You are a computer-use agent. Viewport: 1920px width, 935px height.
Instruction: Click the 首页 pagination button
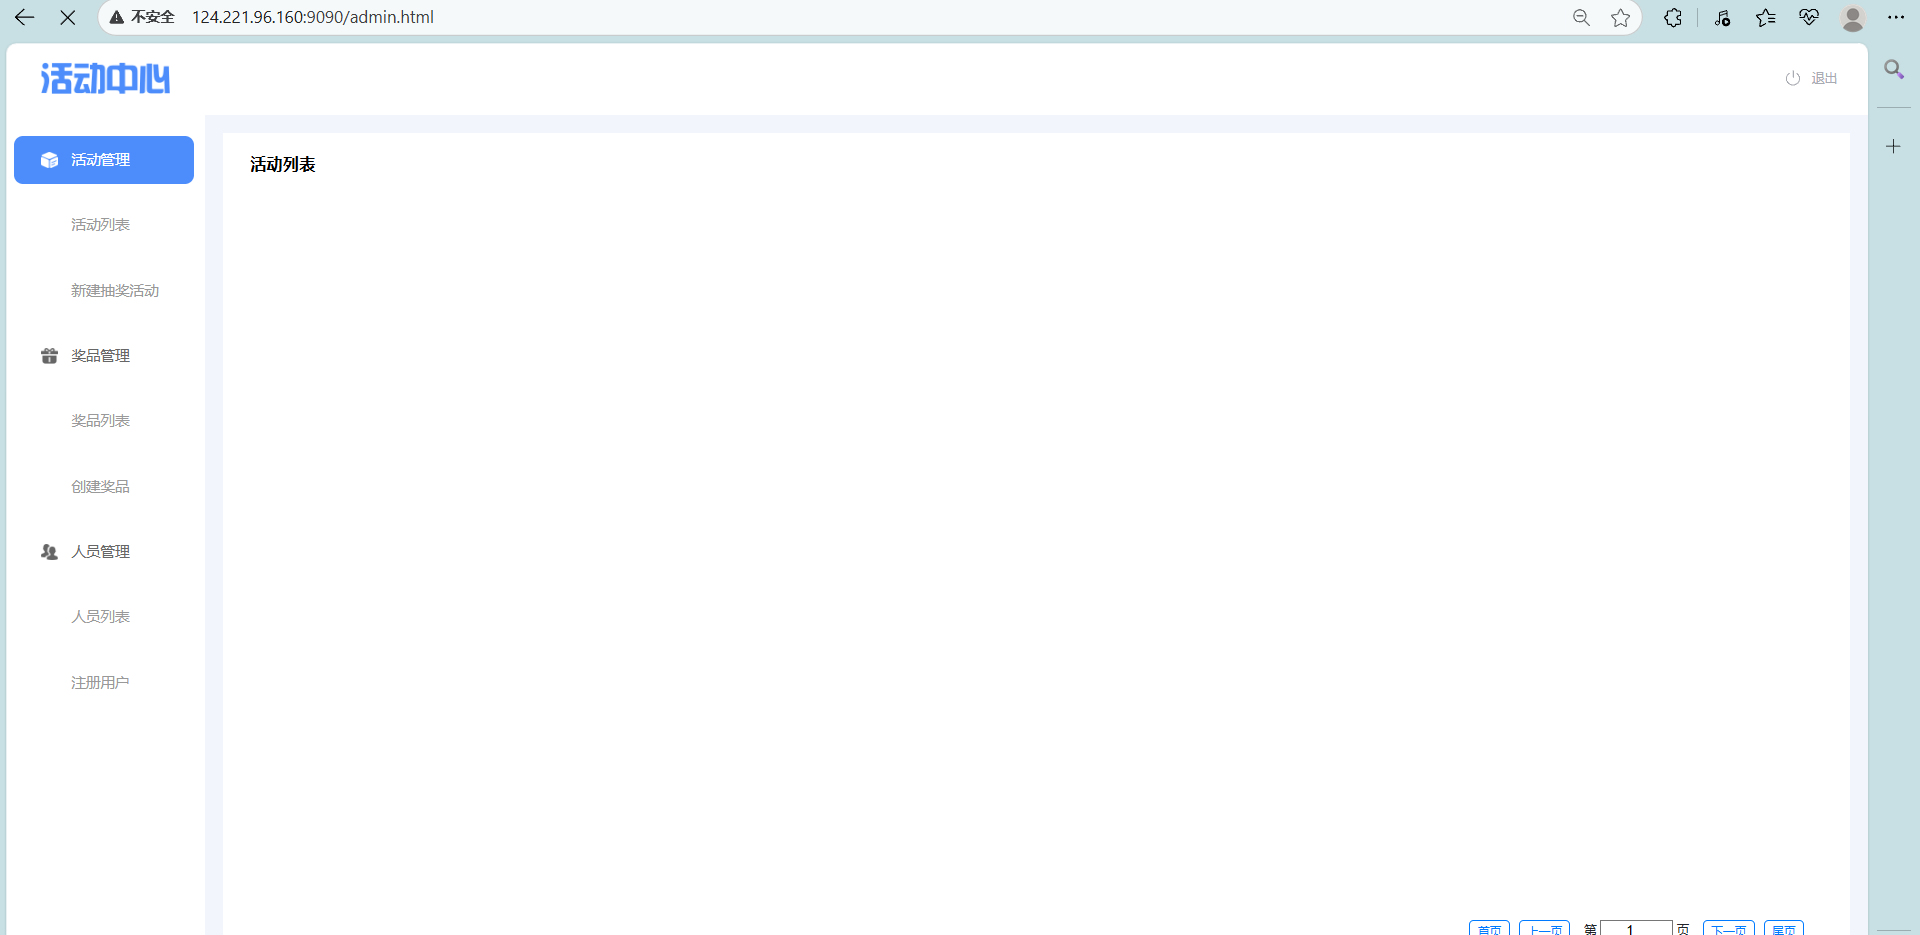tap(1489, 928)
